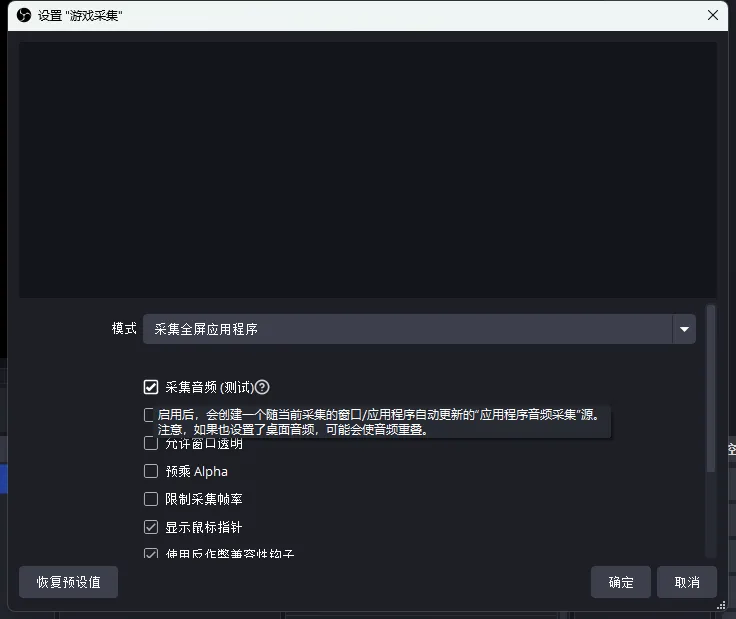Uncheck the 采集音频 (测试) checkbox
The height and width of the screenshot is (619, 736).
click(x=151, y=387)
